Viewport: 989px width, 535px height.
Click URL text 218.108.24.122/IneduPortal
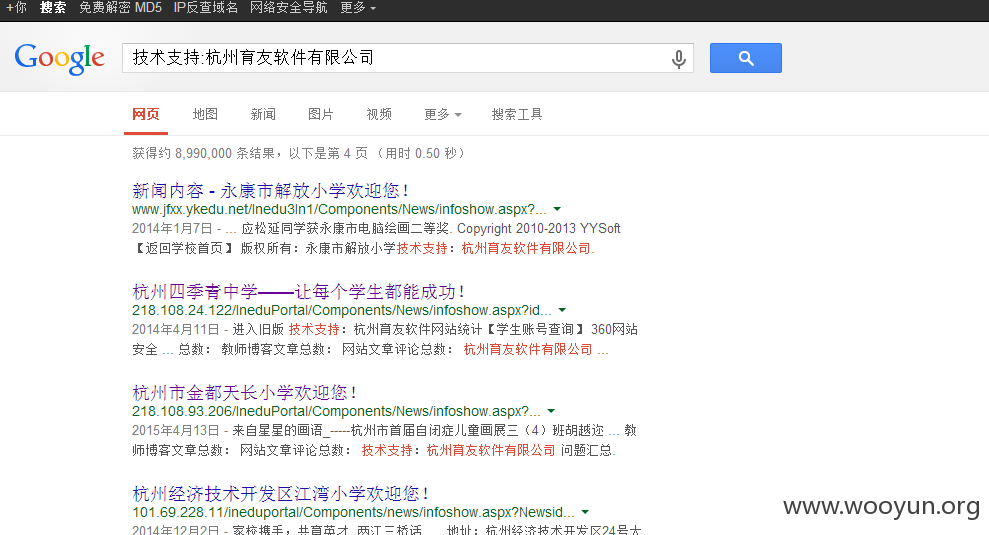[342, 310]
